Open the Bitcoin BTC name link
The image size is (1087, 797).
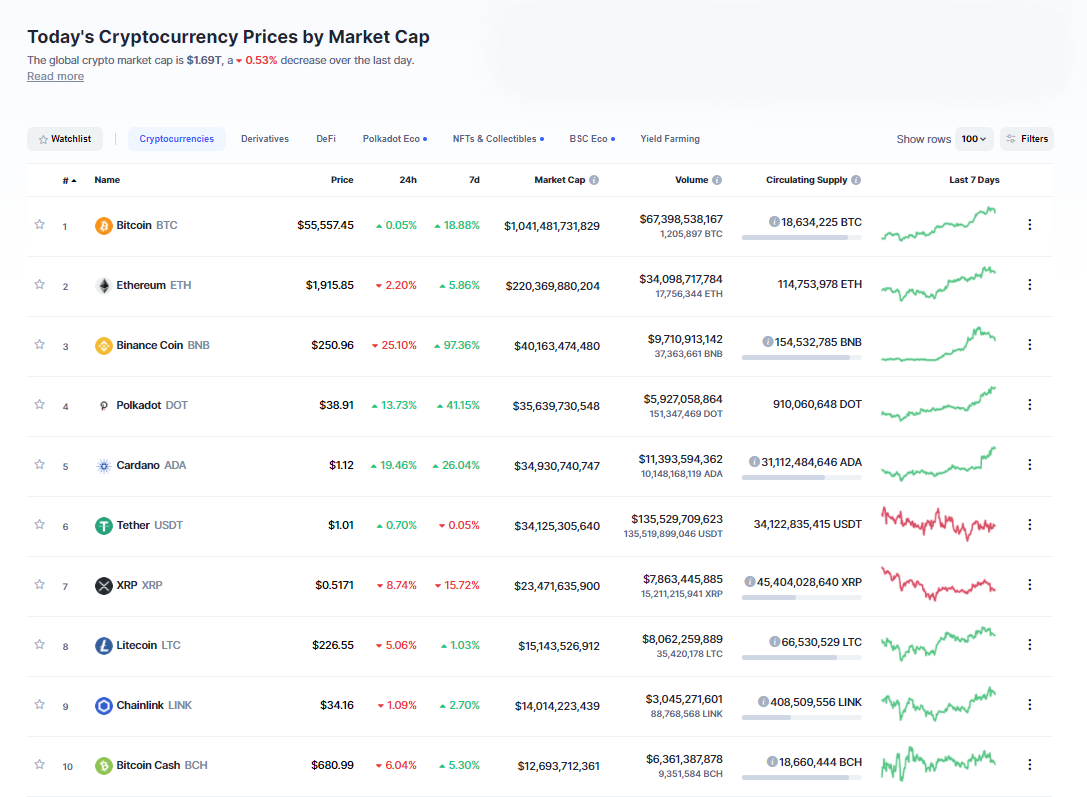(x=147, y=226)
